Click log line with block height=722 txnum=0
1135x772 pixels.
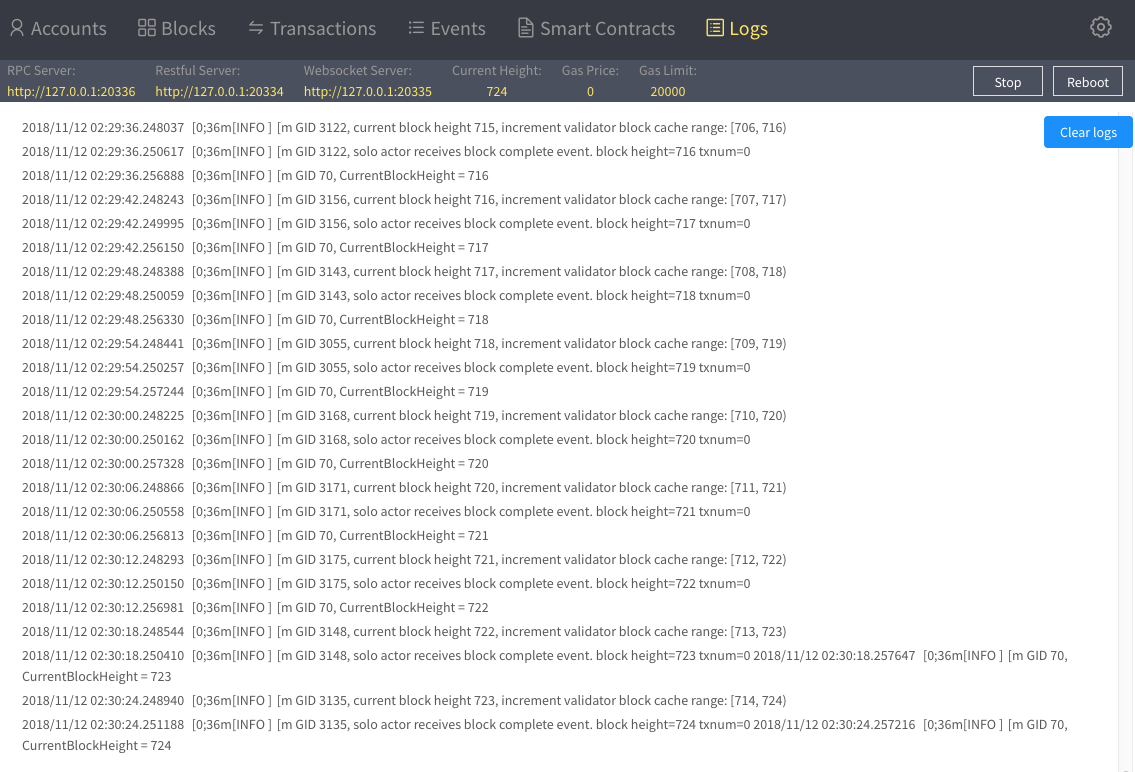386,583
